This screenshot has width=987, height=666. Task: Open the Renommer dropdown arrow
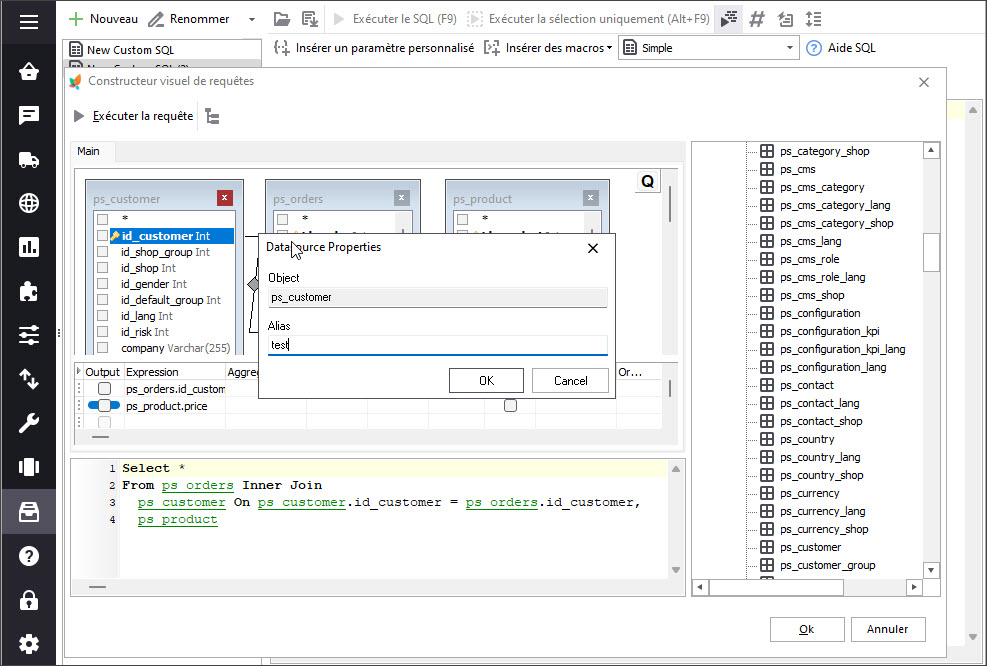click(x=252, y=20)
